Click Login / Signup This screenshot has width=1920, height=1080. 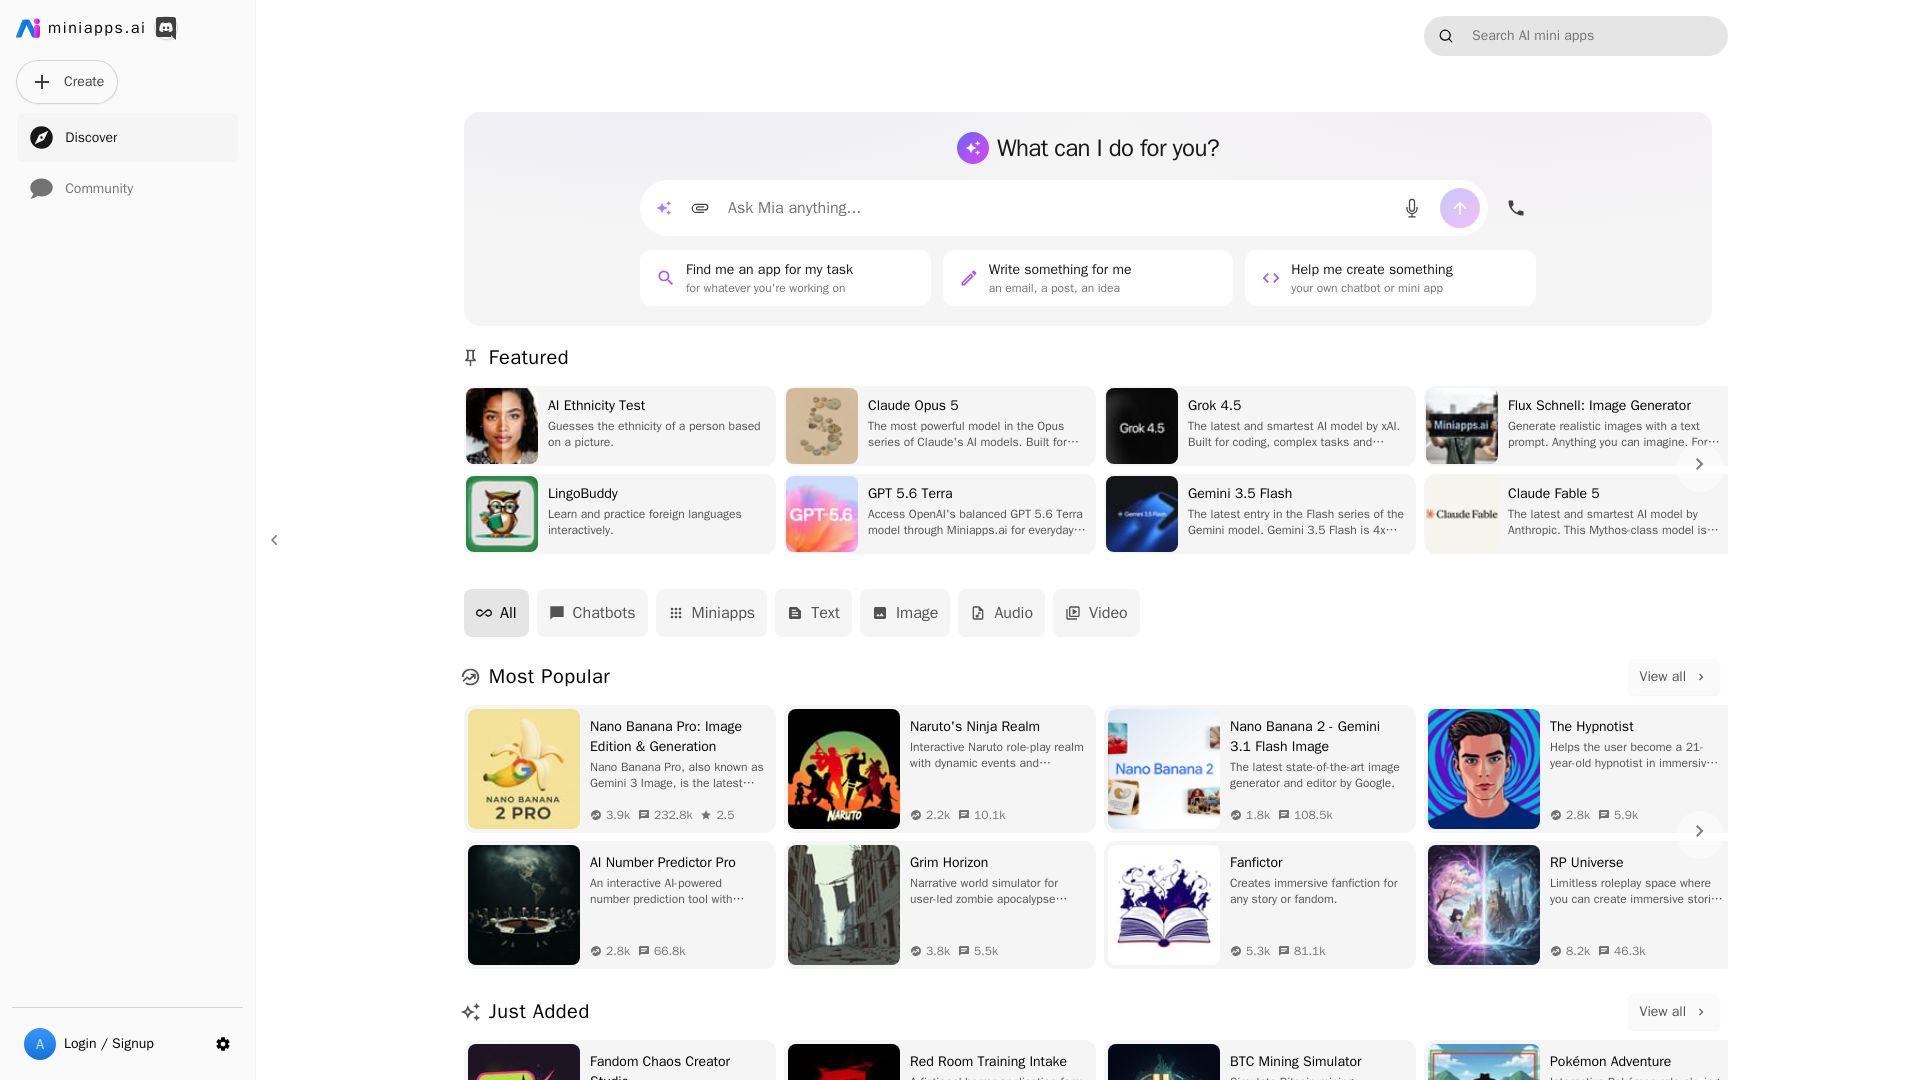(109, 1044)
